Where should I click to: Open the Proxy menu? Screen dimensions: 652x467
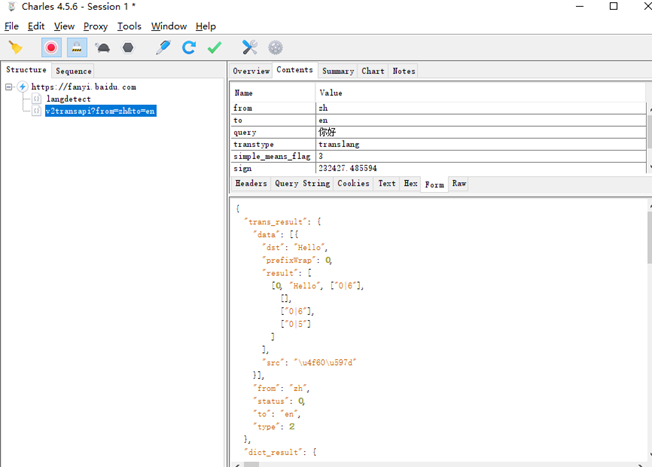tap(96, 26)
